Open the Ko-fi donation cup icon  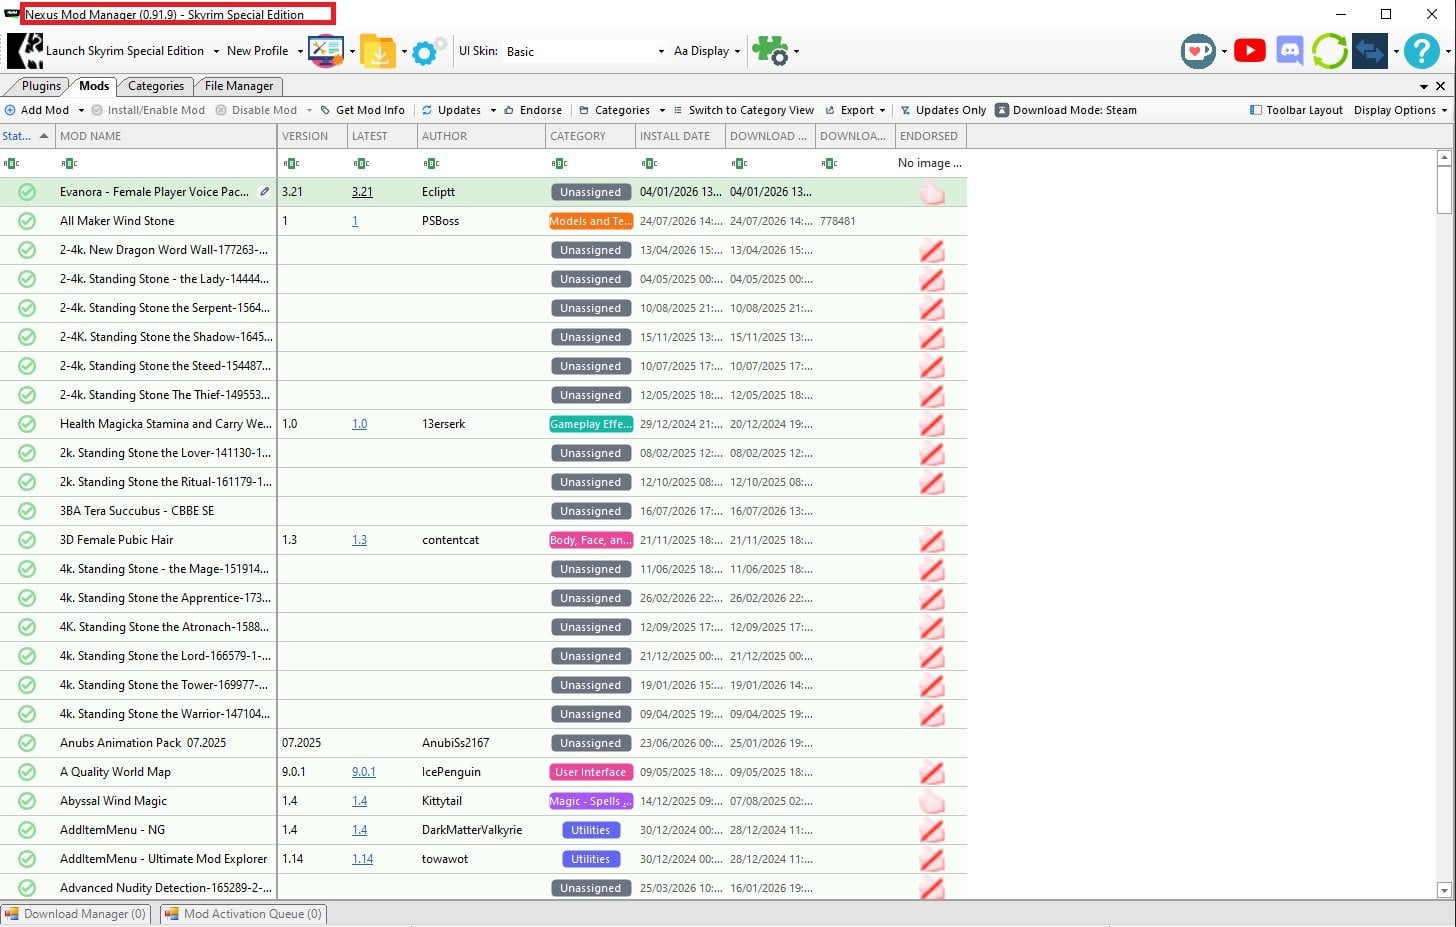tap(1198, 51)
